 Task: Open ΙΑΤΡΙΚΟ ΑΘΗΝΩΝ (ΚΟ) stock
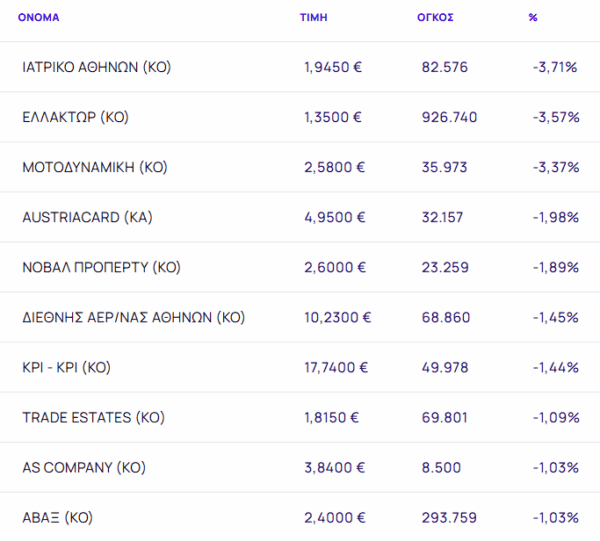coord(96,67)
